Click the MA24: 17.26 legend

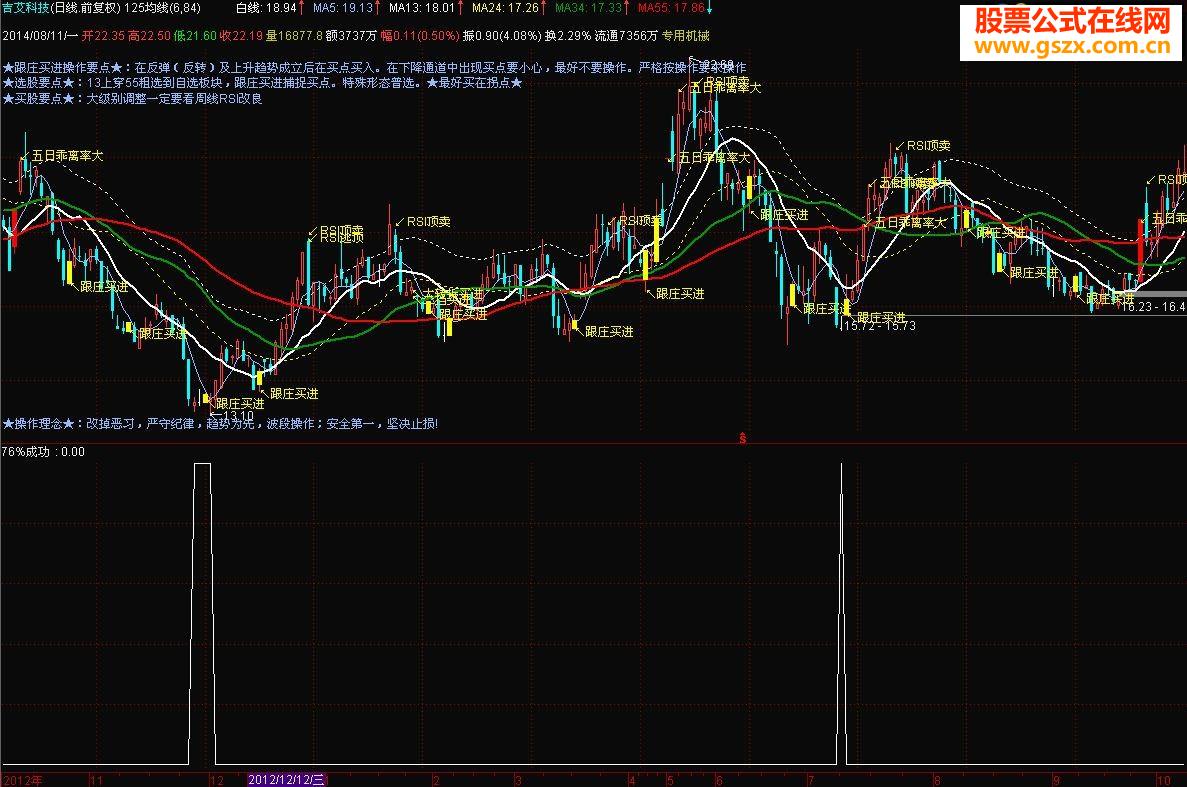(506, 8)
